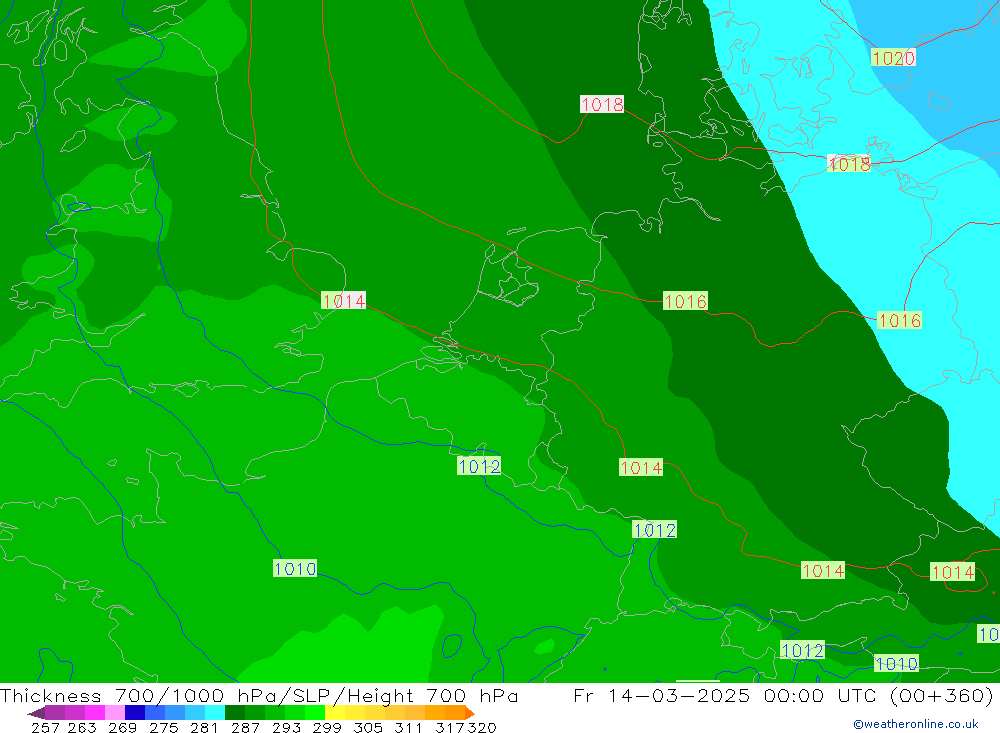
Task: Click the 1018 label on the cyan band
Action: [849, 164]
